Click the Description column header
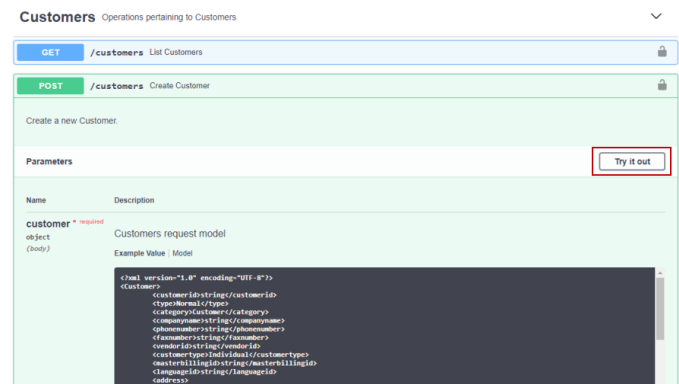This screenshot has width=679, height=384. tap(134, 200)
